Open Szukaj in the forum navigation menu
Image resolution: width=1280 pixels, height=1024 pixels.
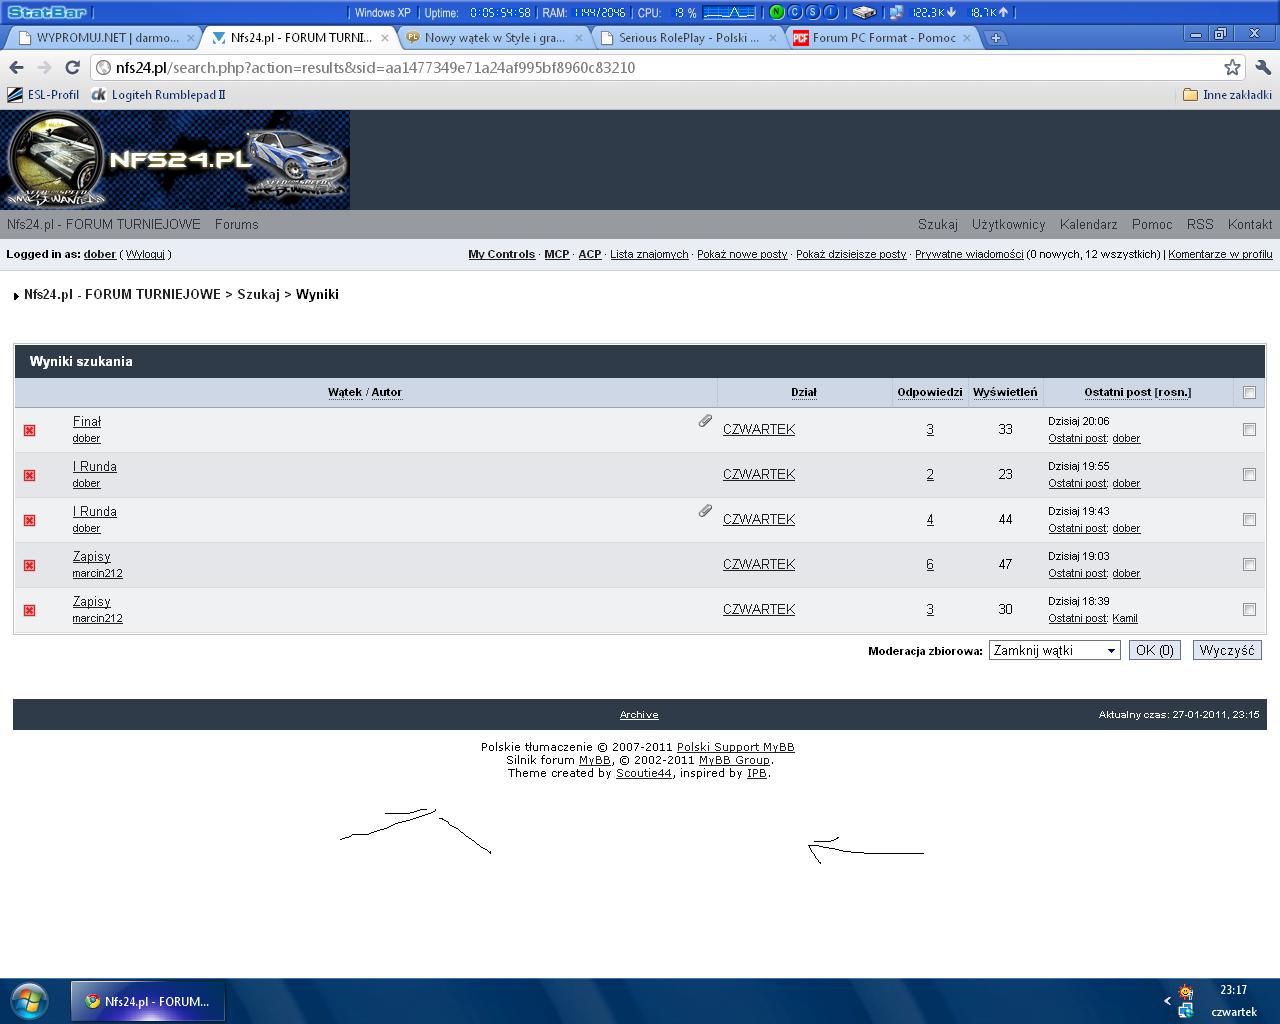937,224
